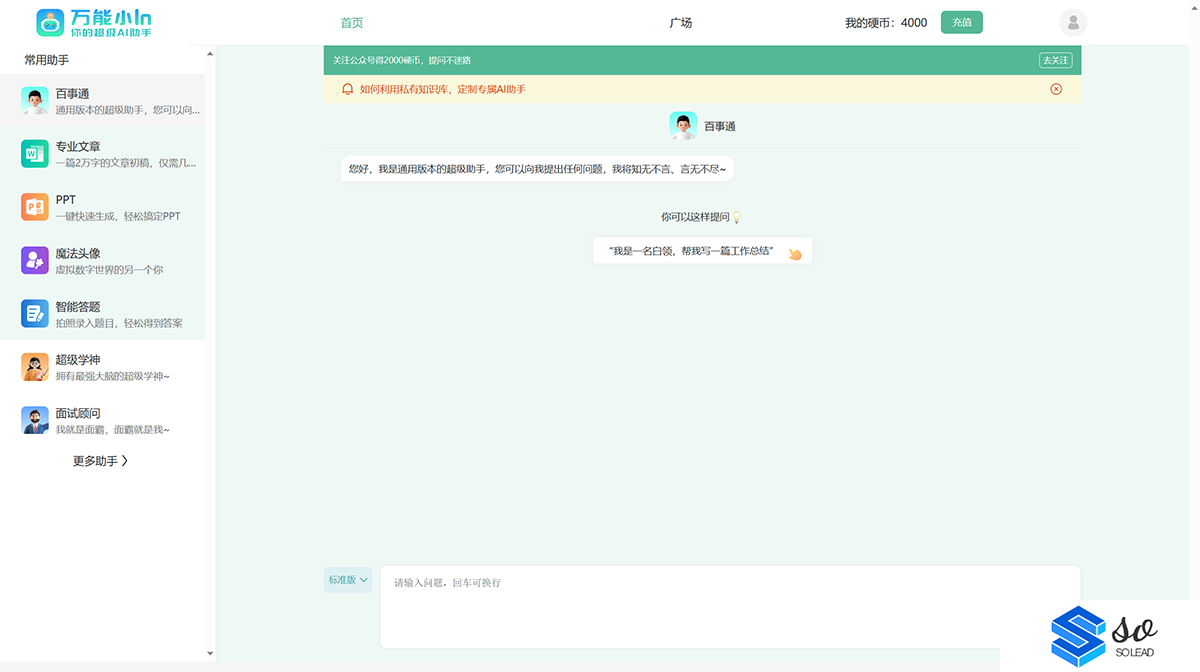Click the pointing hand icon on suggestion
Viewport: 1200px width, 672px height.
795,254
